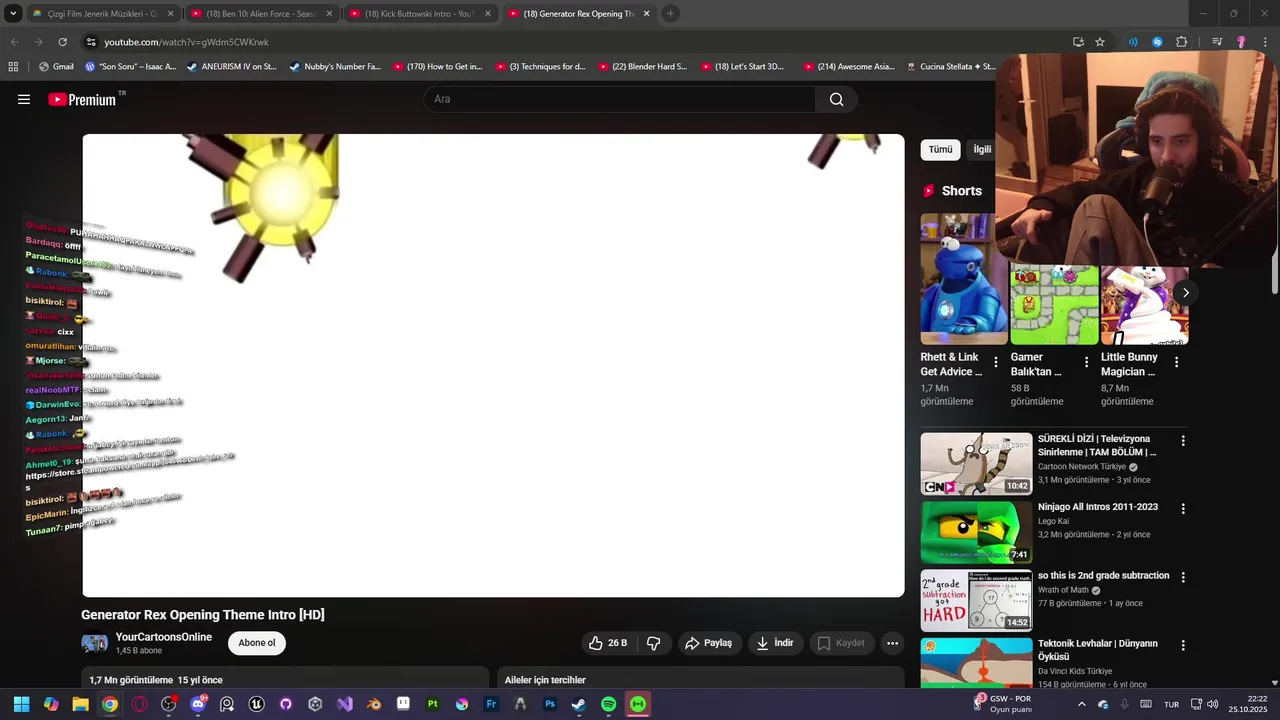Open Gamer Balık'tan Short thumbnail
The width and height of the screenshot is (1280, 720).
(x=1054, y=305)
